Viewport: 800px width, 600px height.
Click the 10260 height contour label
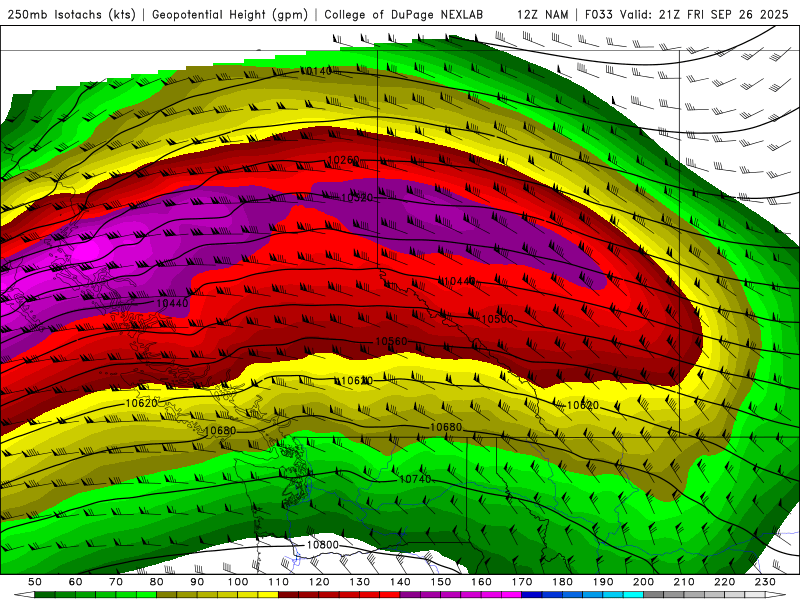coord(343,160)
